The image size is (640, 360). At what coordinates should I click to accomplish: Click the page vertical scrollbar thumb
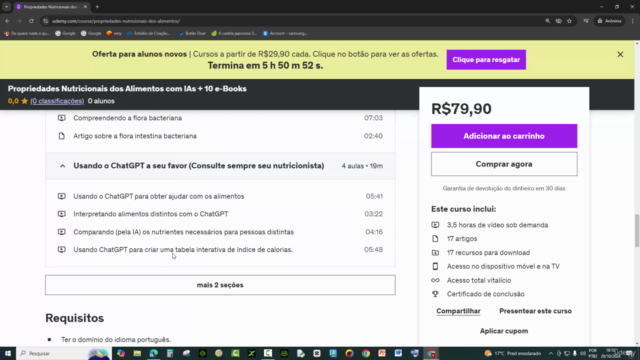coord(637,231)
